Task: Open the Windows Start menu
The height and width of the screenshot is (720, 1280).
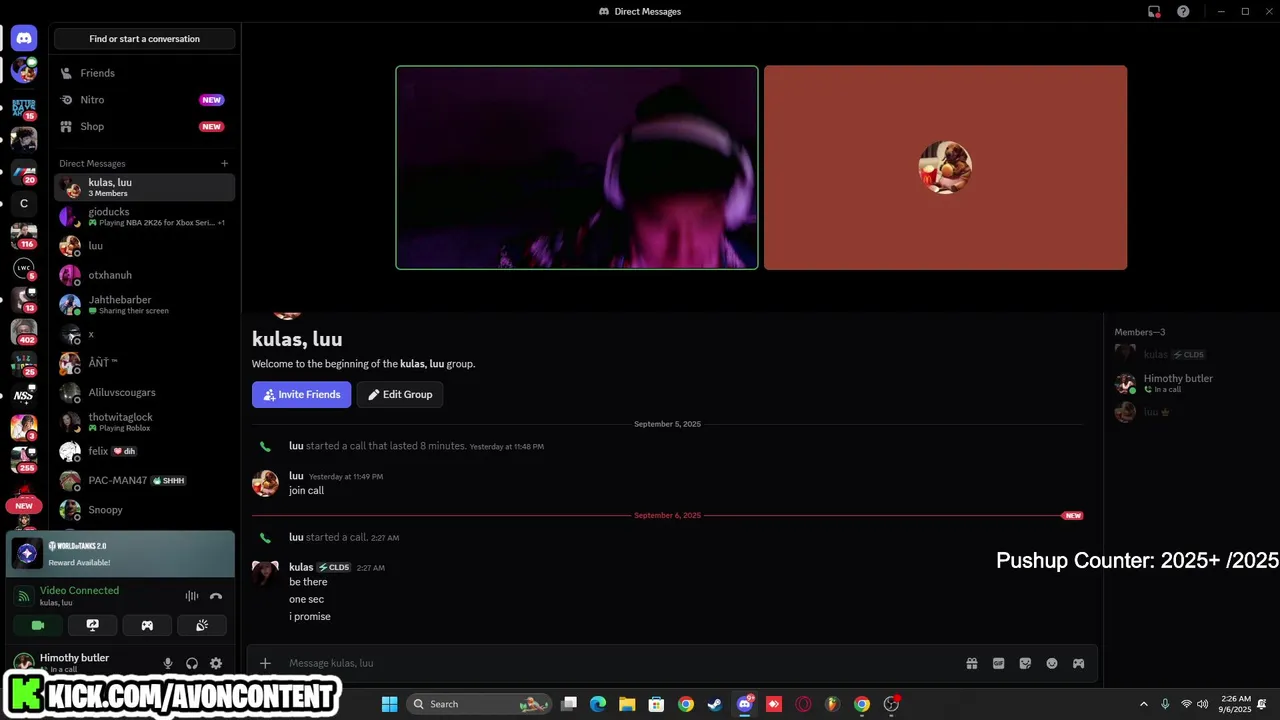Action: click(389, 704)
